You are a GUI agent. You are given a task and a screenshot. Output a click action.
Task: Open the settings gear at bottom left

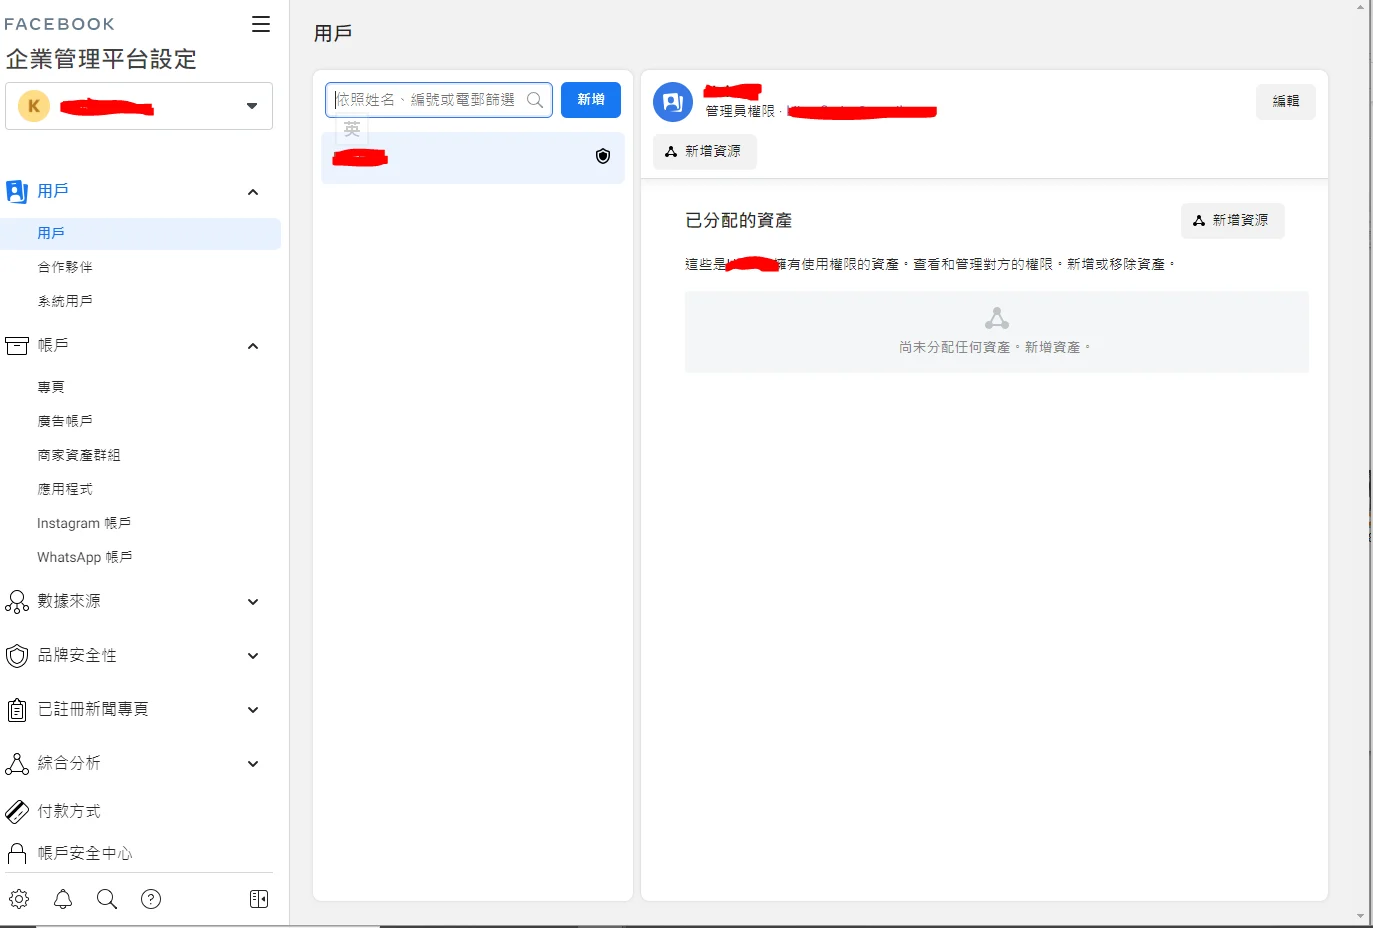click(x=20, y=899)
